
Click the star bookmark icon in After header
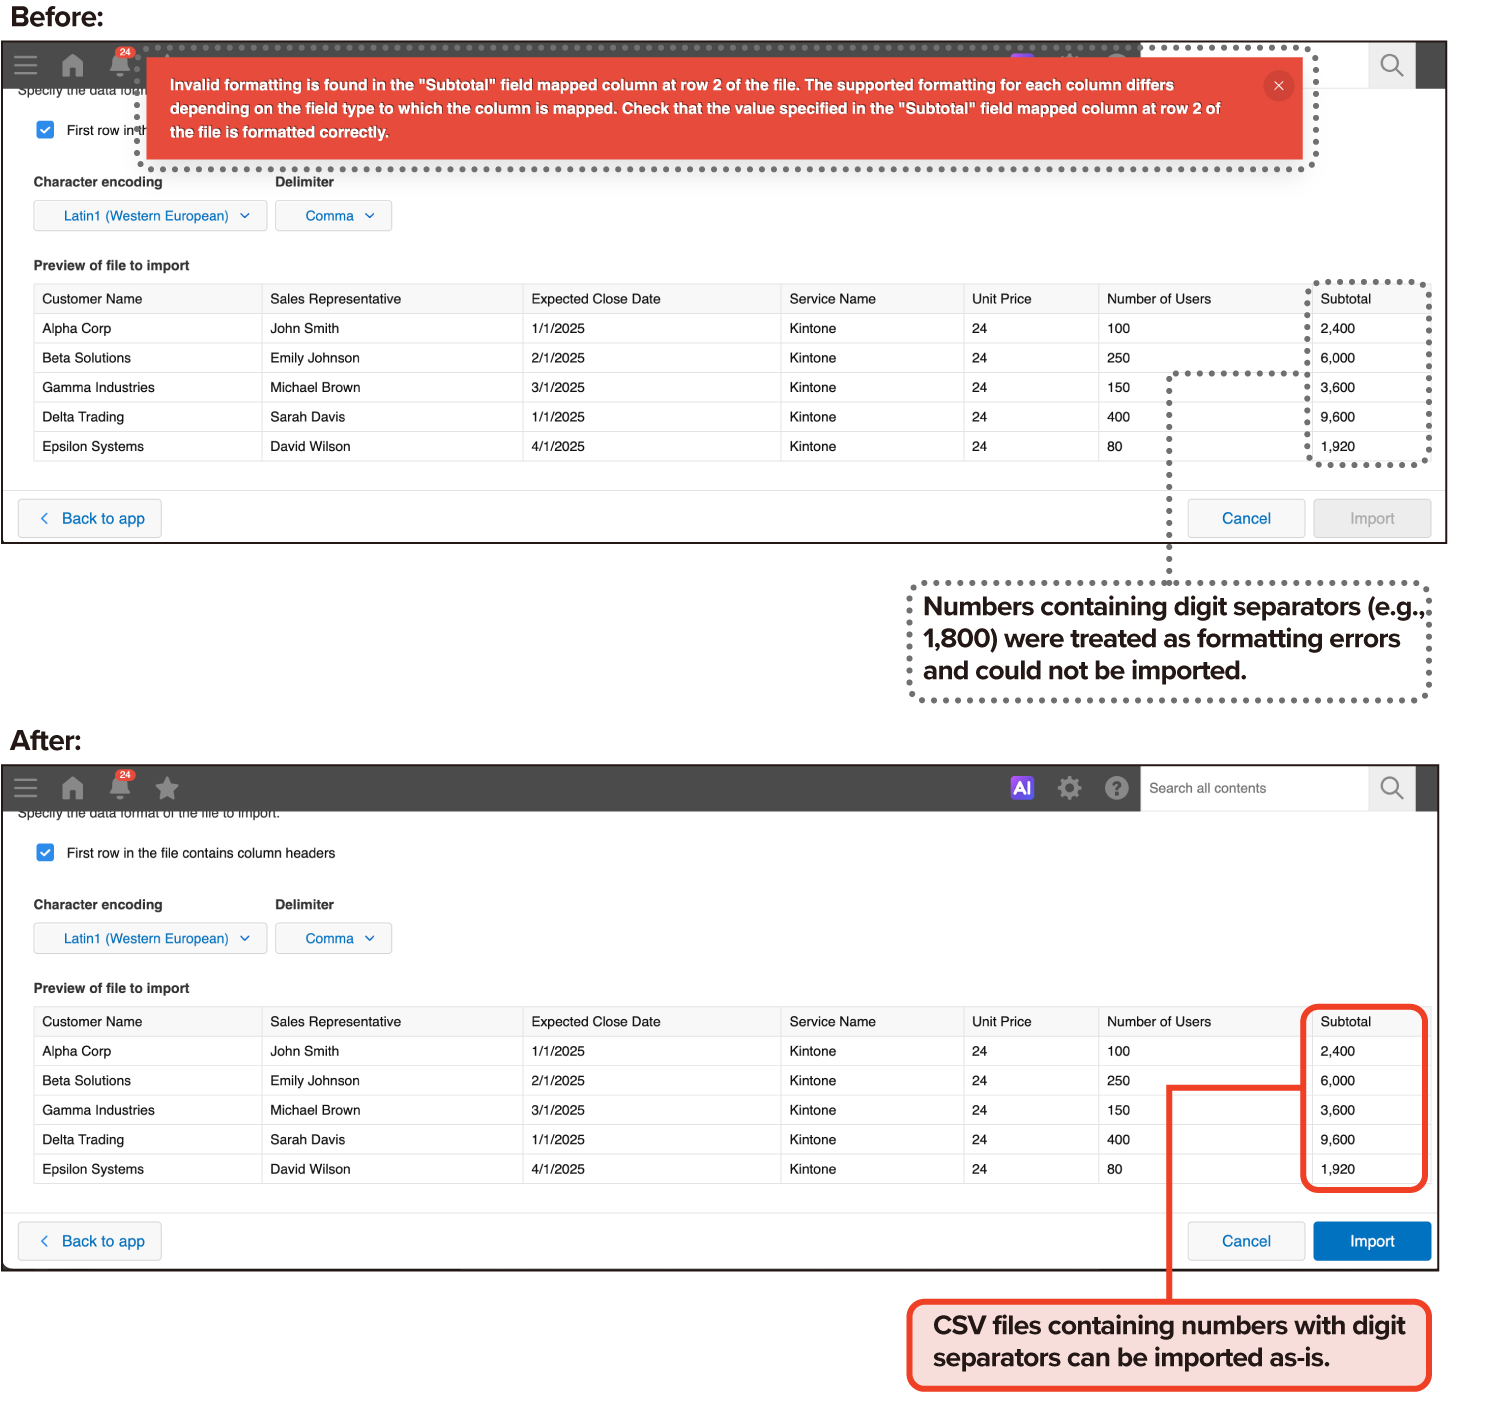point(167,788)
